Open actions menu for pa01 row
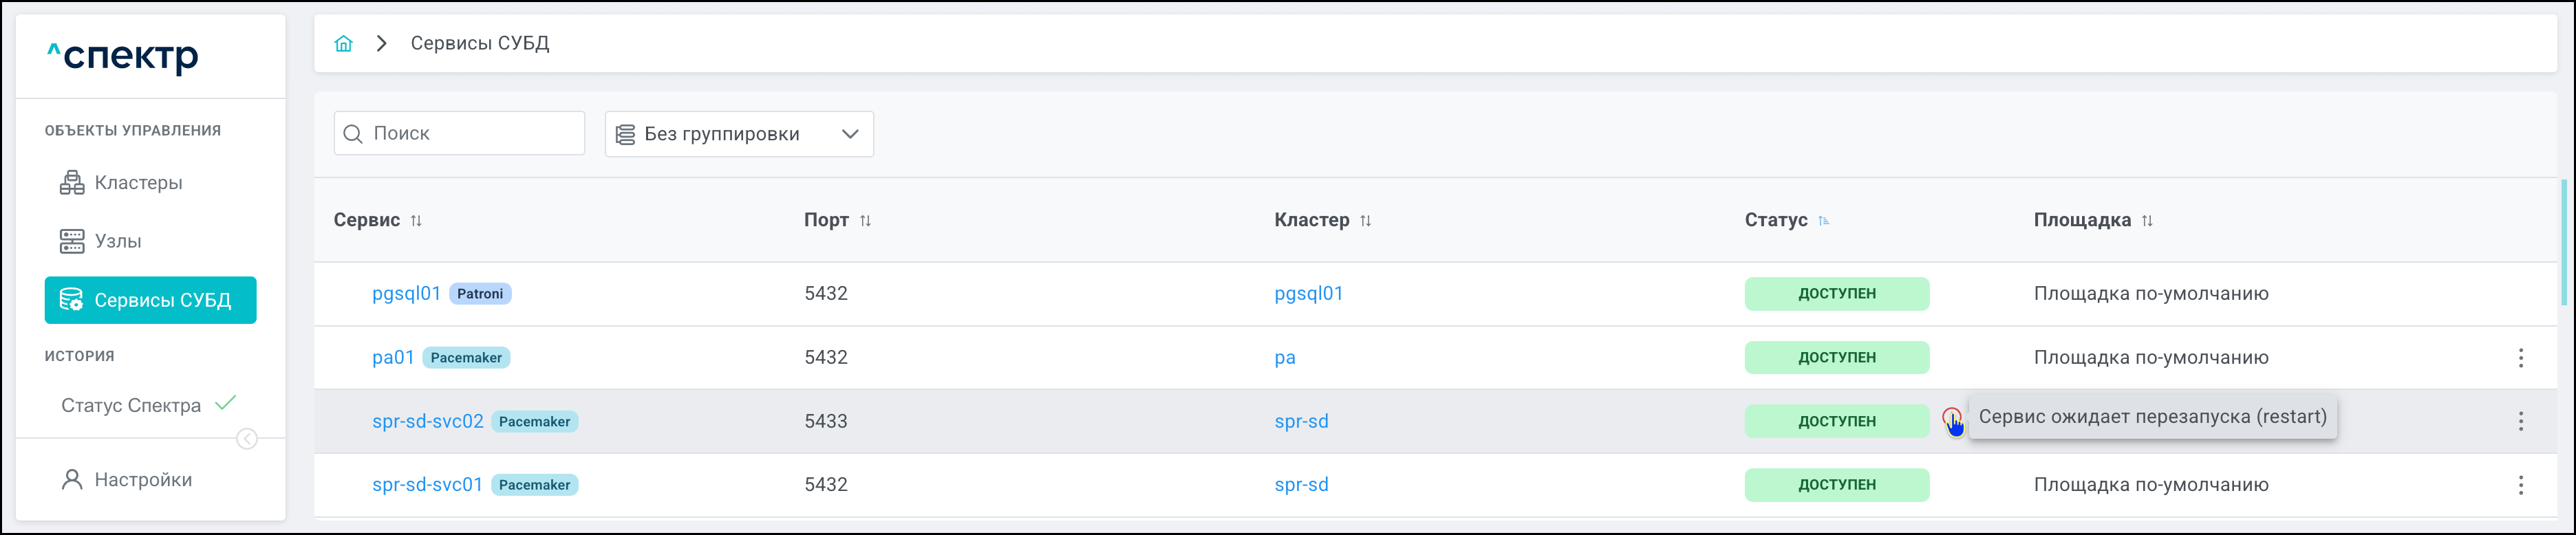The height and width of the screenshot is (535, 2576). click(2520, 358)
